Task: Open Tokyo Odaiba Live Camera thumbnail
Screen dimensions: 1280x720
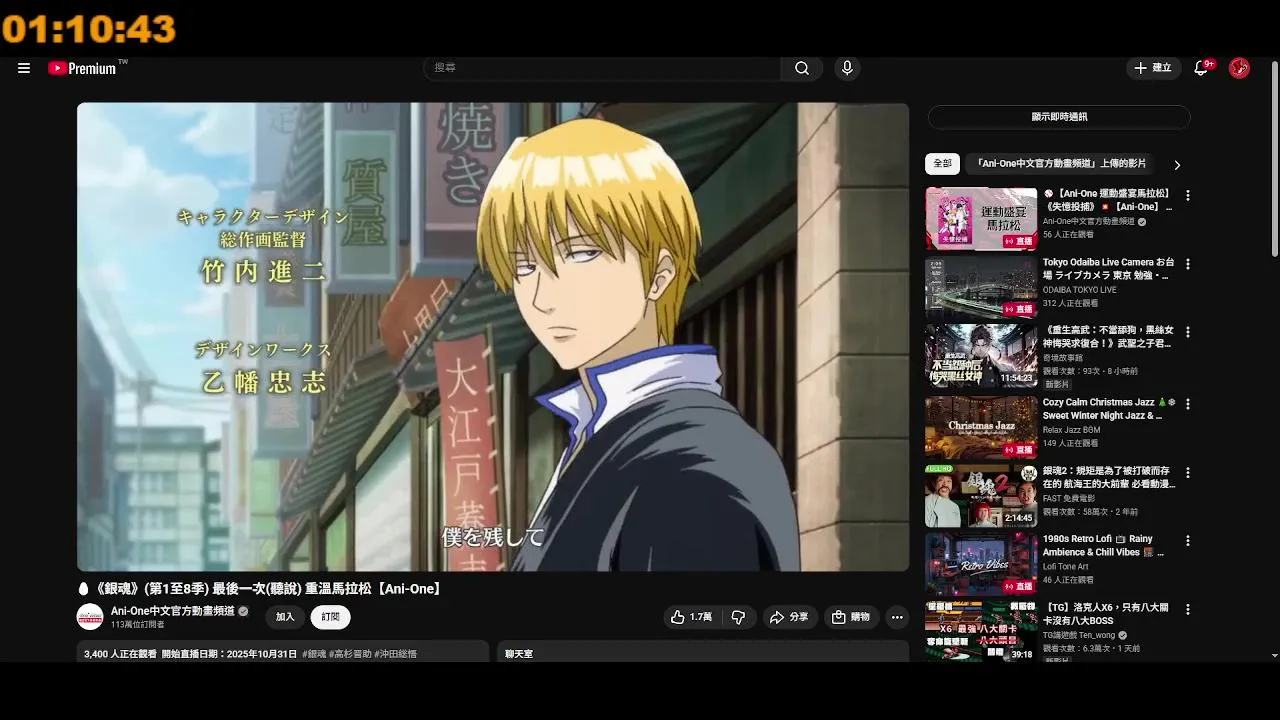Action: (981, 287)
